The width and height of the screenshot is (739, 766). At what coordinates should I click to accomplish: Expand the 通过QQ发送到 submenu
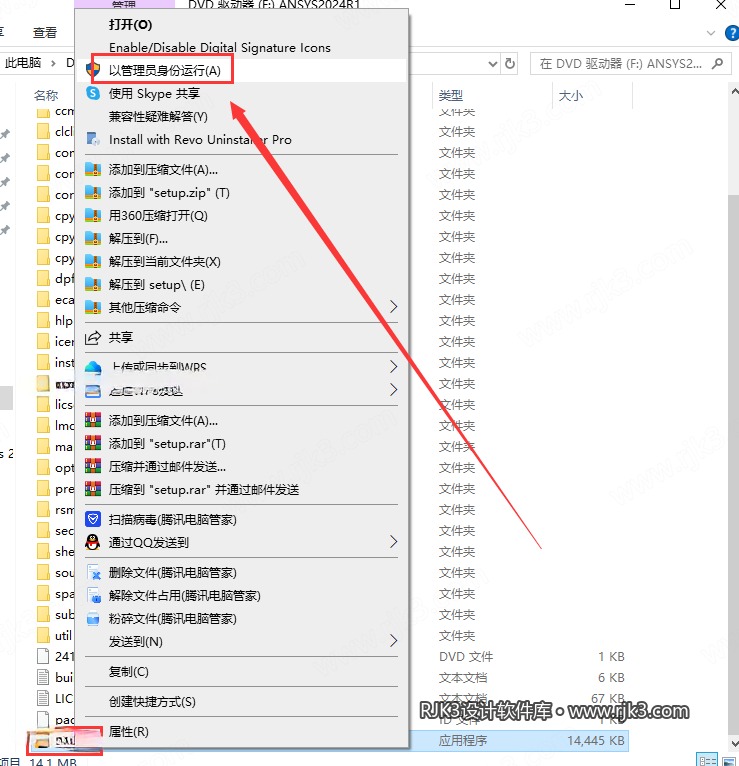pos(394,541)
